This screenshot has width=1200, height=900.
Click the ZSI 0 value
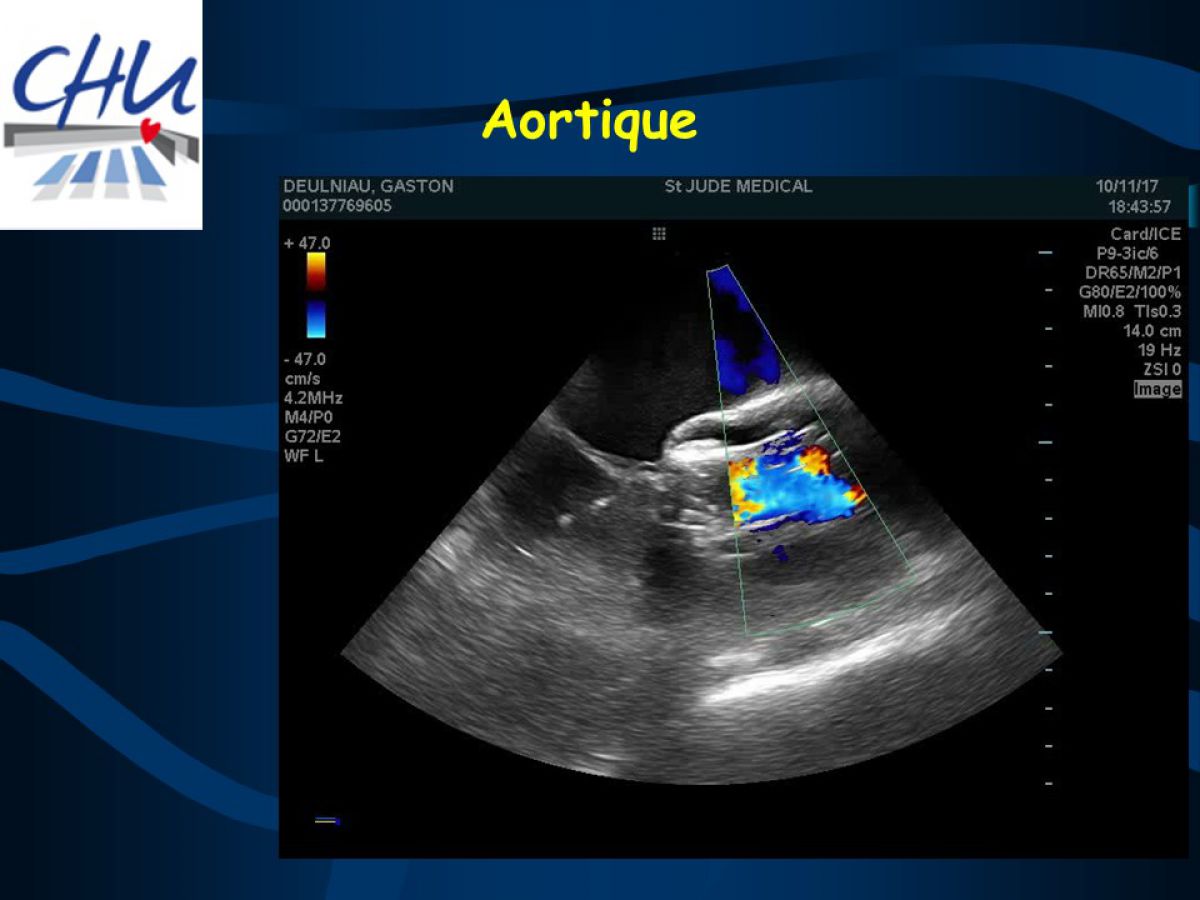1162,370
